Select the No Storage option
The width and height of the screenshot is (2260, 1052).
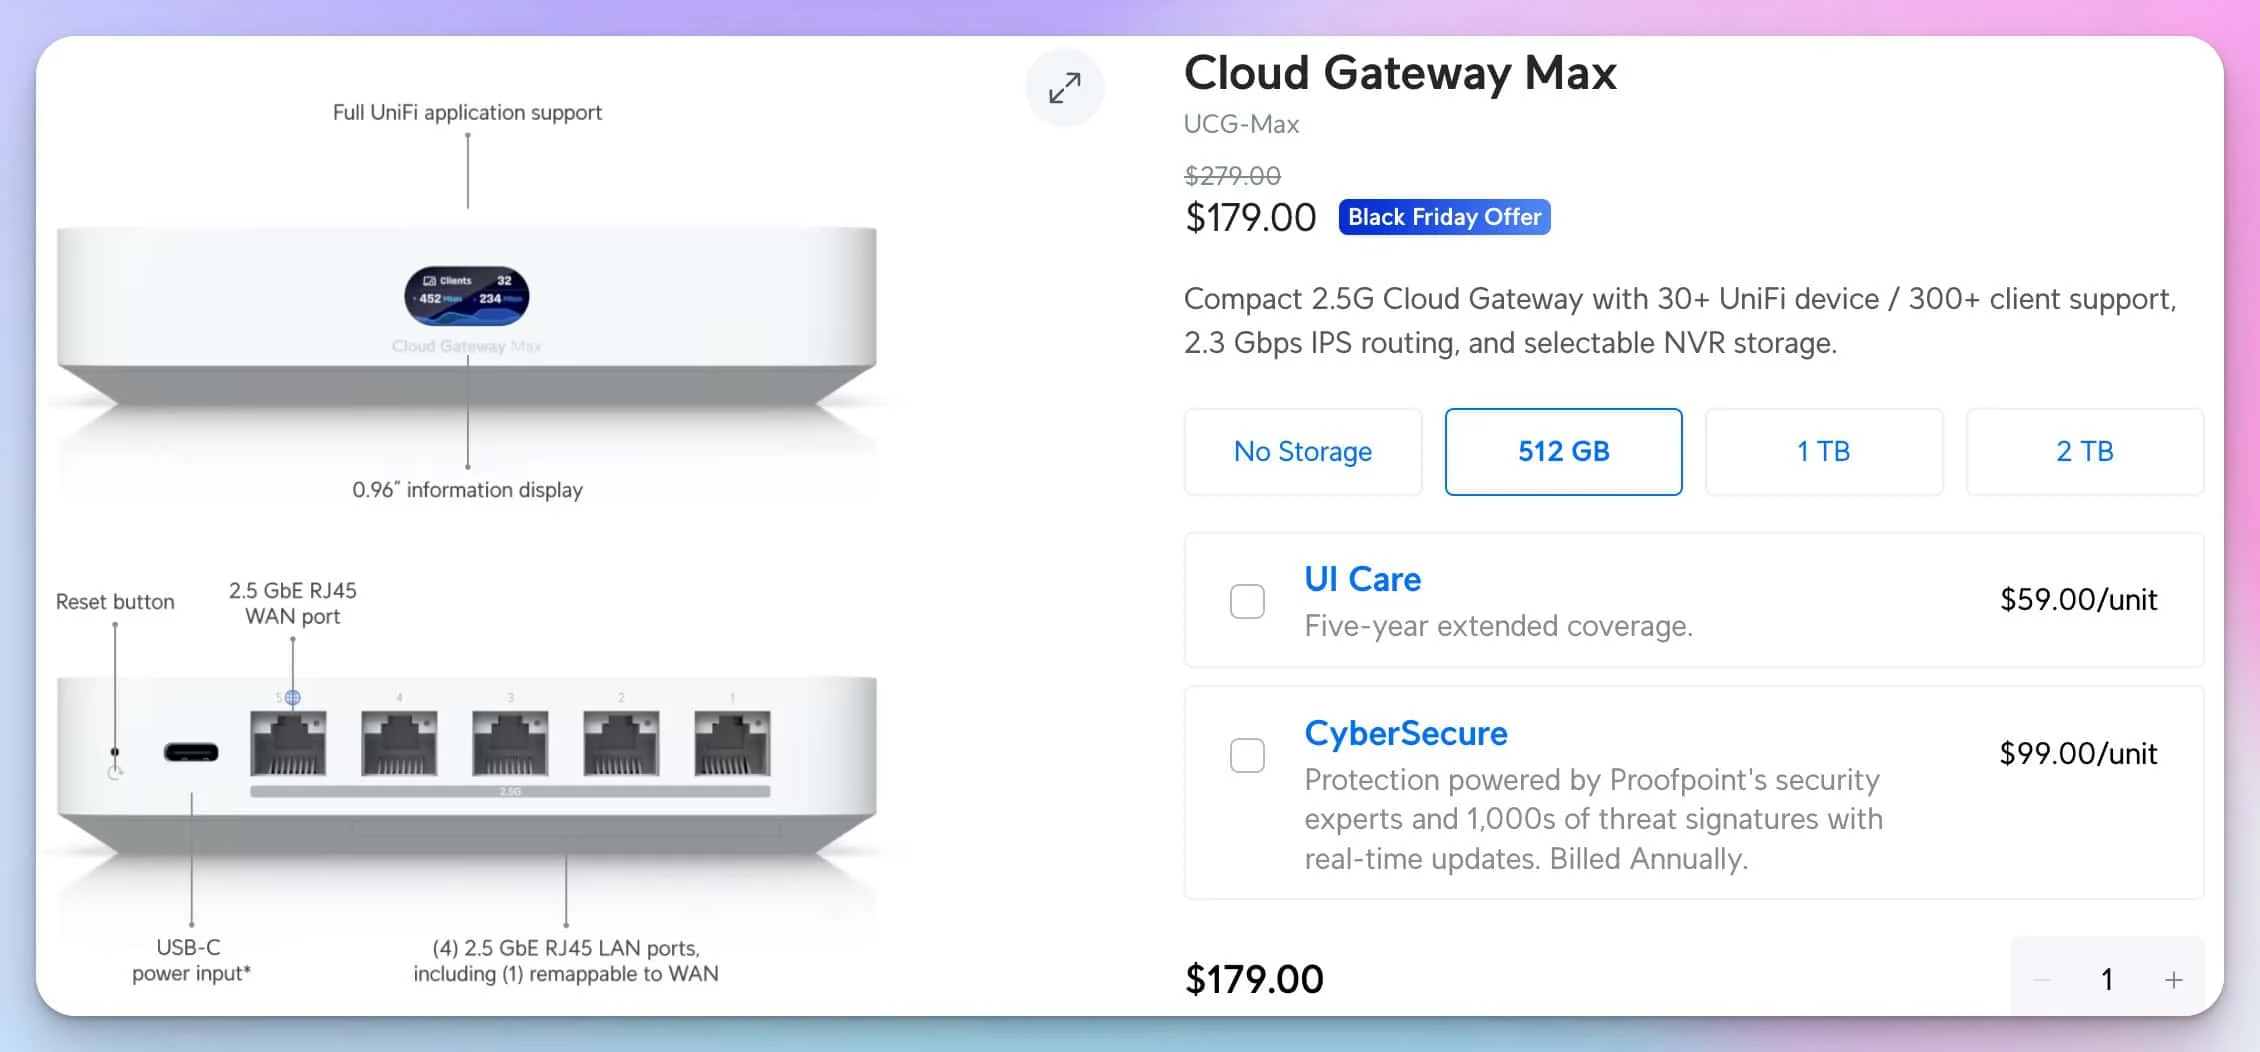1302,452
